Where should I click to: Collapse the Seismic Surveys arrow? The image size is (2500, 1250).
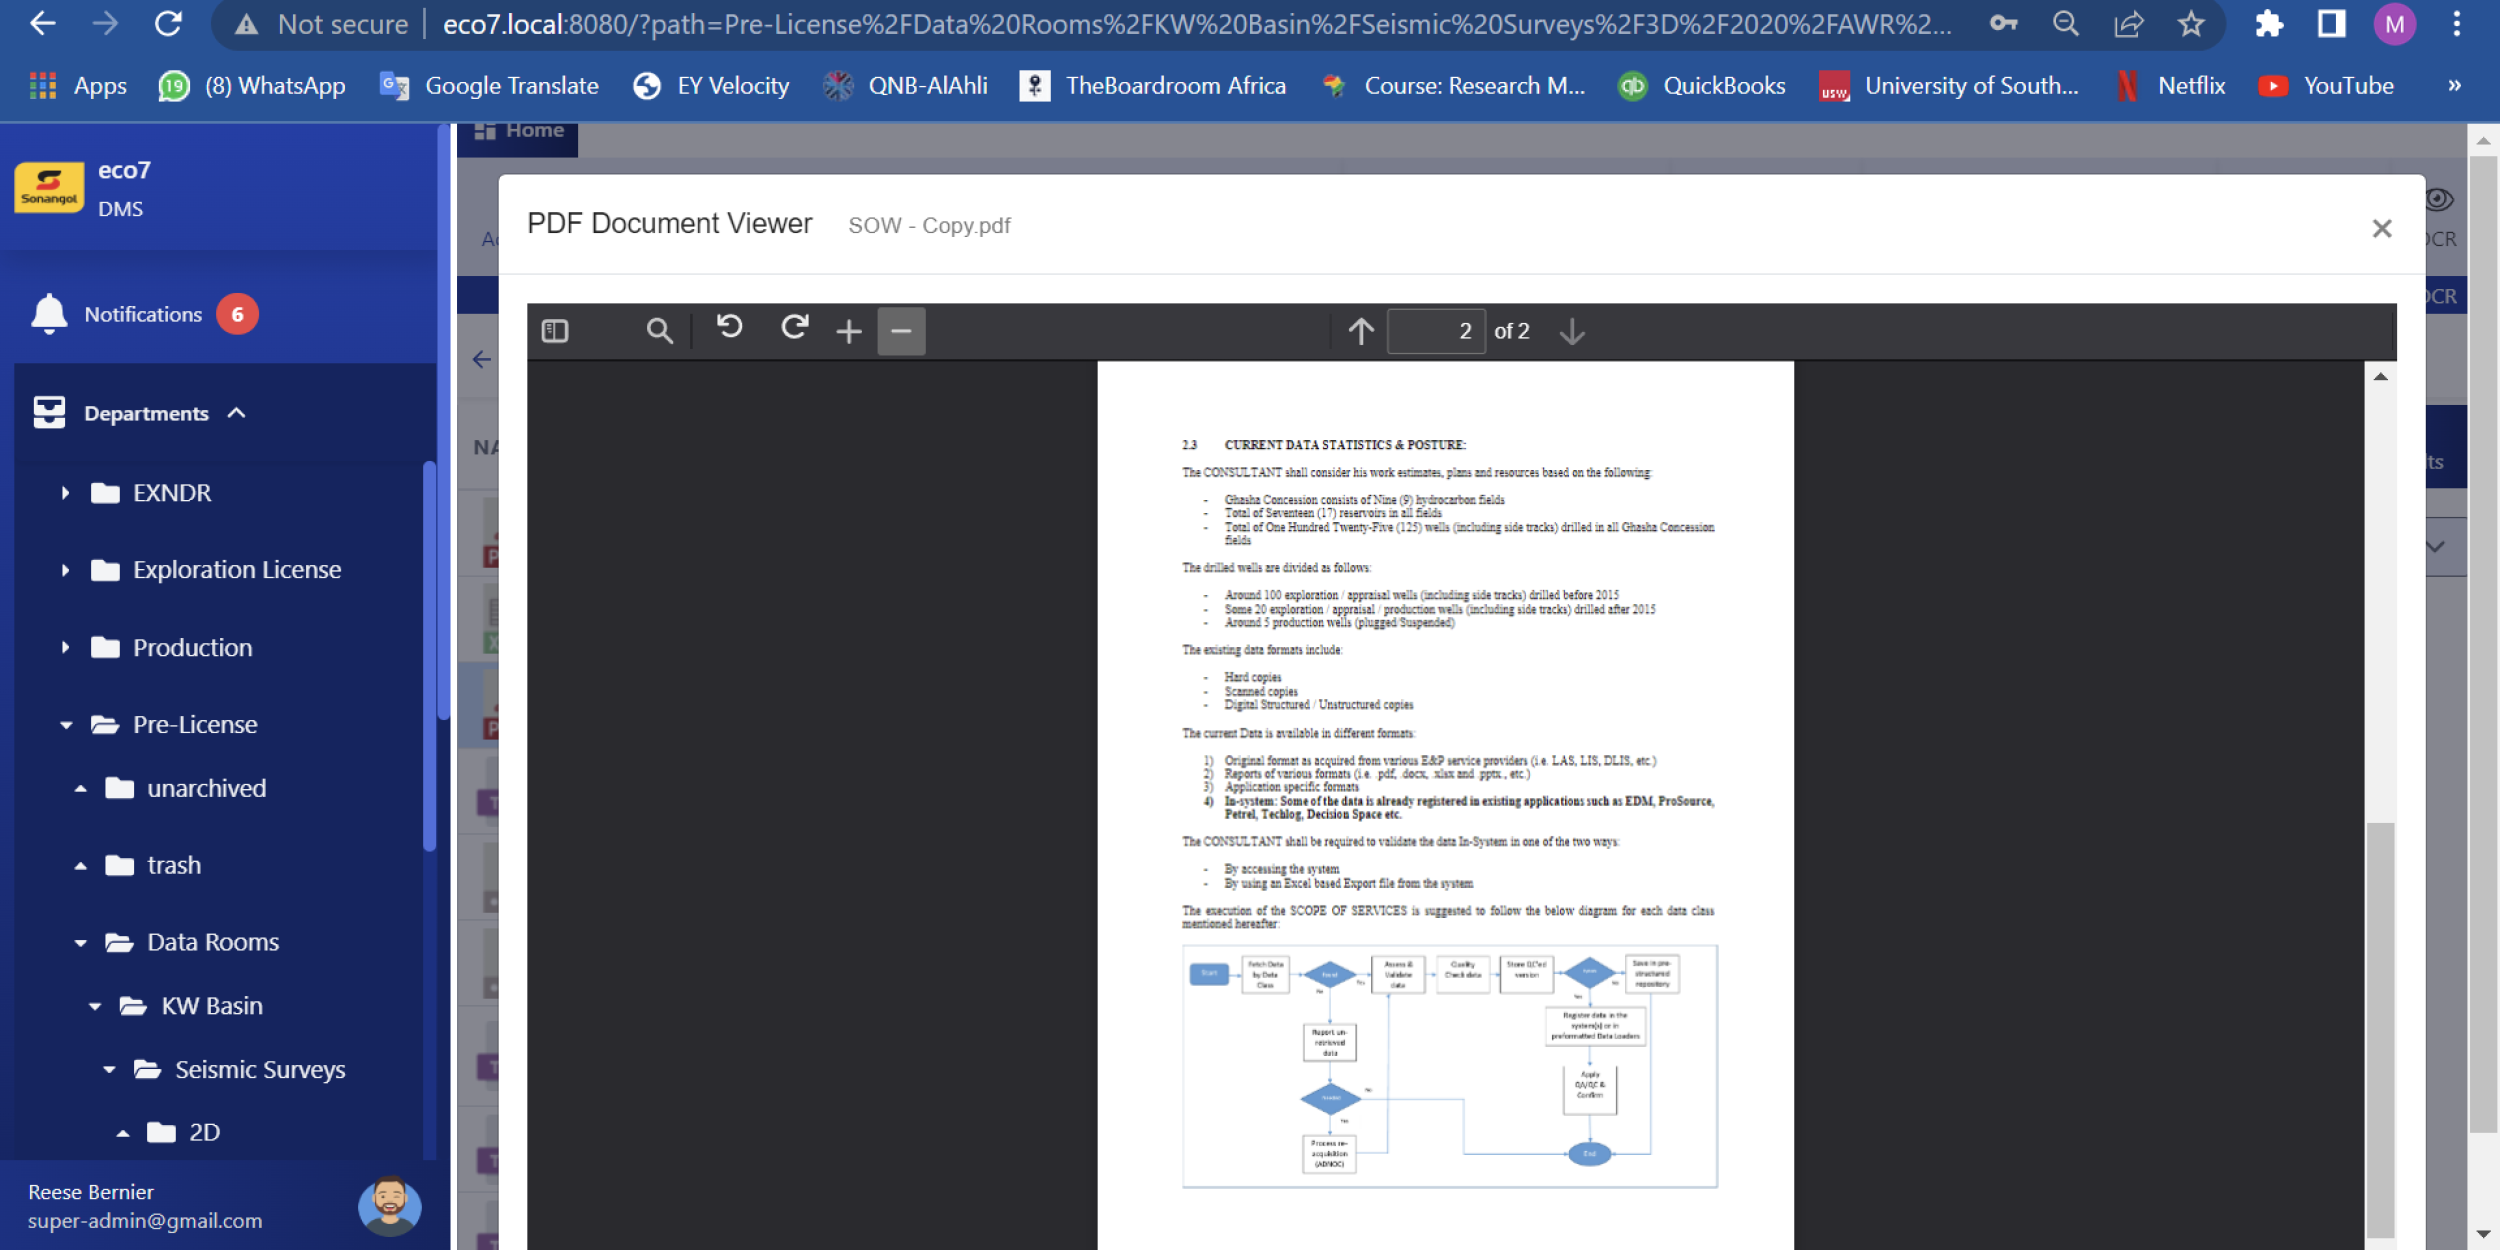[109, 1070]
